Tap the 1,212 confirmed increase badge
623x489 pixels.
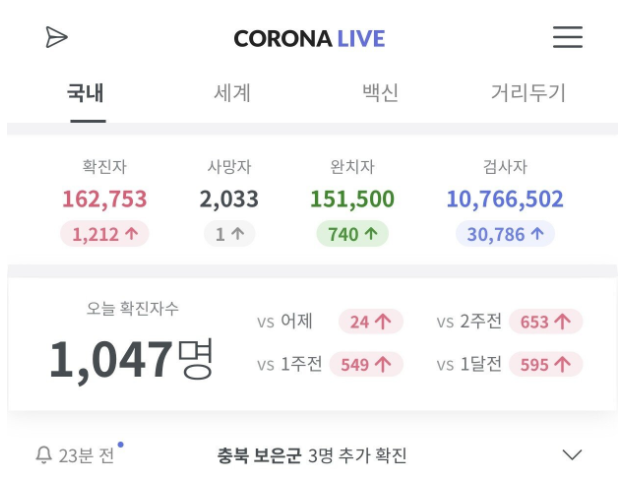coord(104,234)
